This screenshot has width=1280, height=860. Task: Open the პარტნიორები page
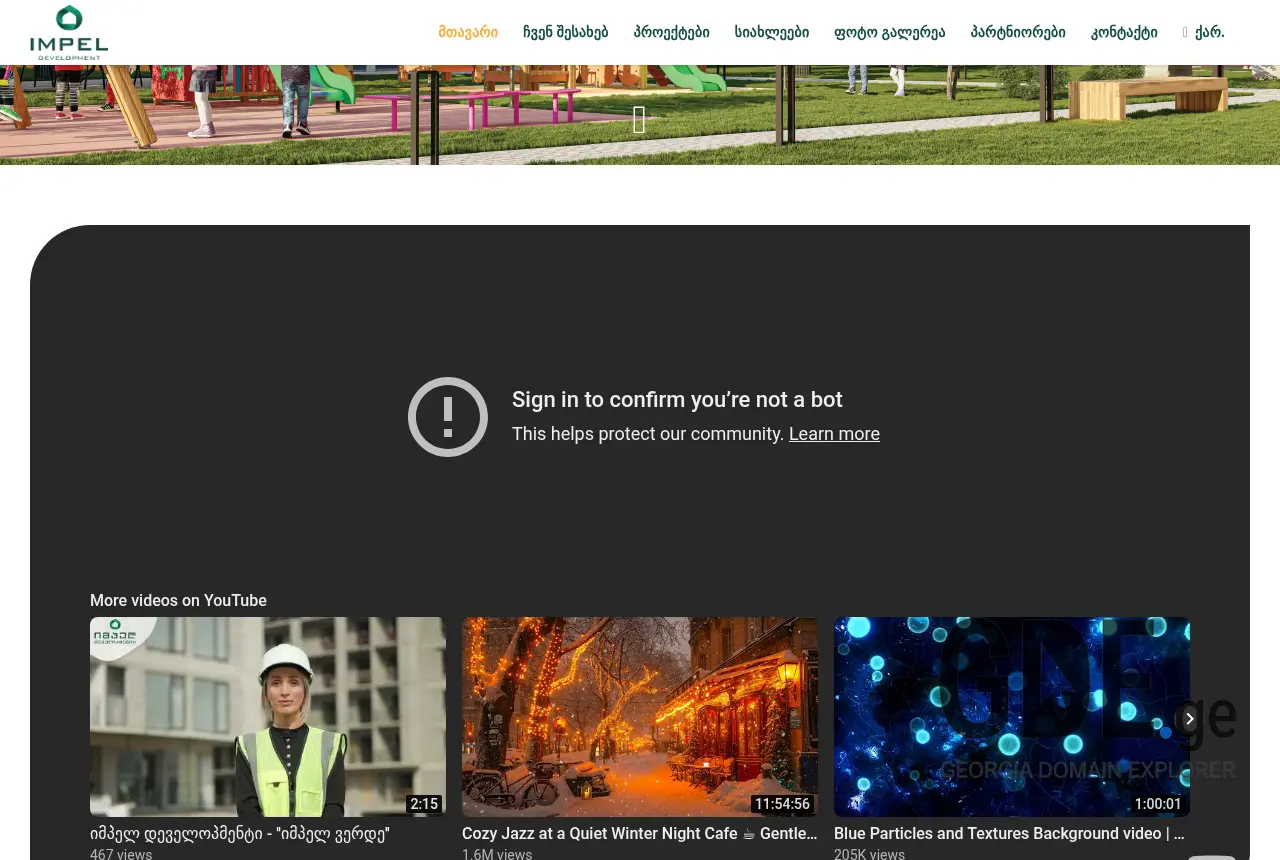pos(1018,32)
